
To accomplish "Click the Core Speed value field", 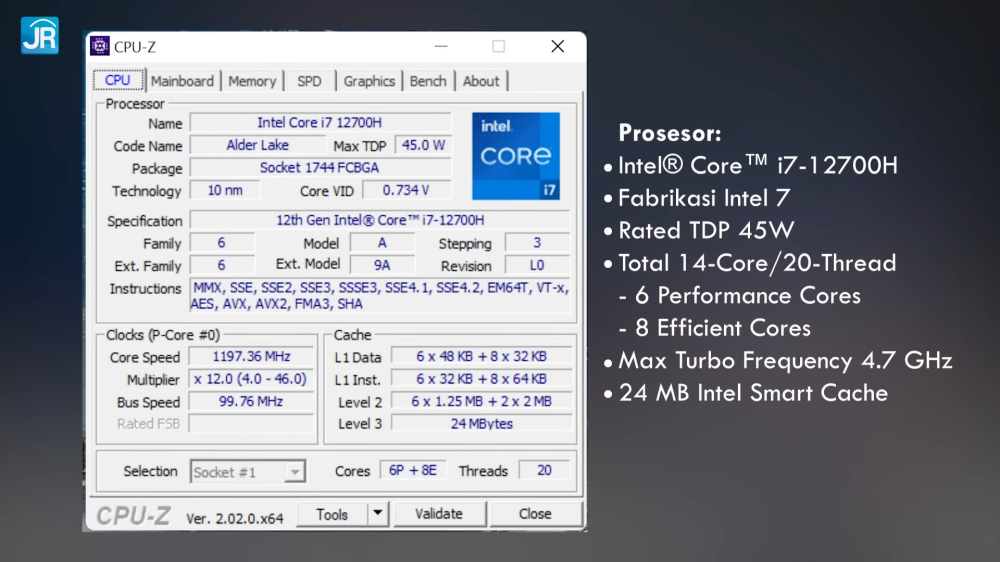I will pos(250,357).
